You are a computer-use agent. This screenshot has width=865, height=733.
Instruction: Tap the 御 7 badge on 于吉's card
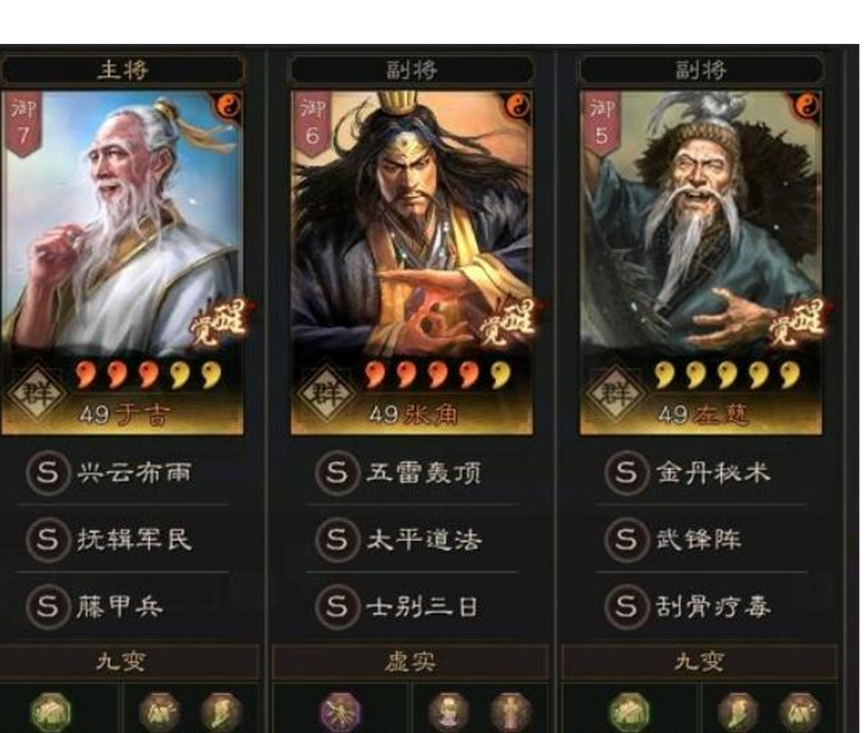point(22,124)
